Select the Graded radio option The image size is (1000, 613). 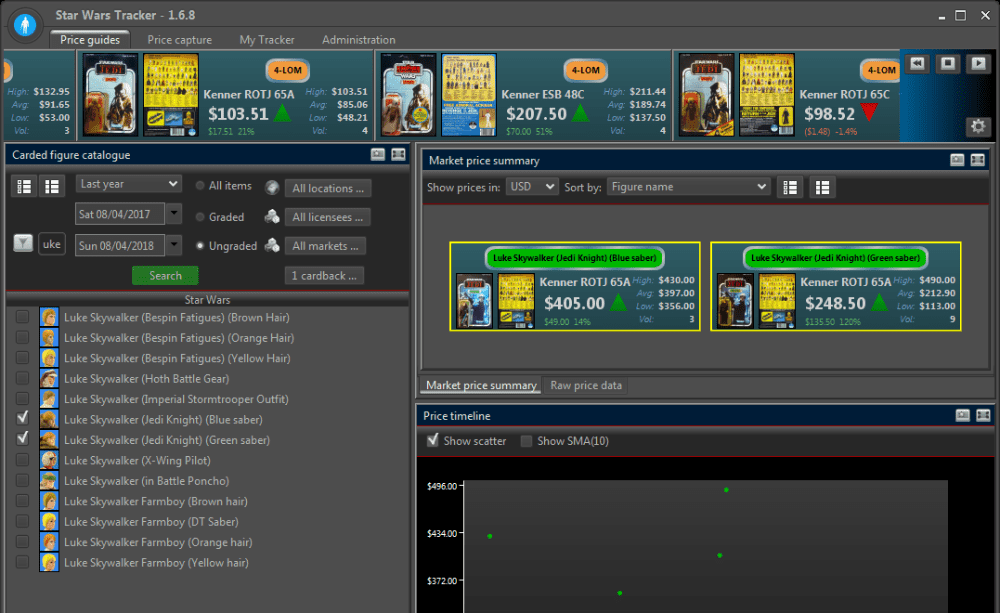click(x=200, y=217)
